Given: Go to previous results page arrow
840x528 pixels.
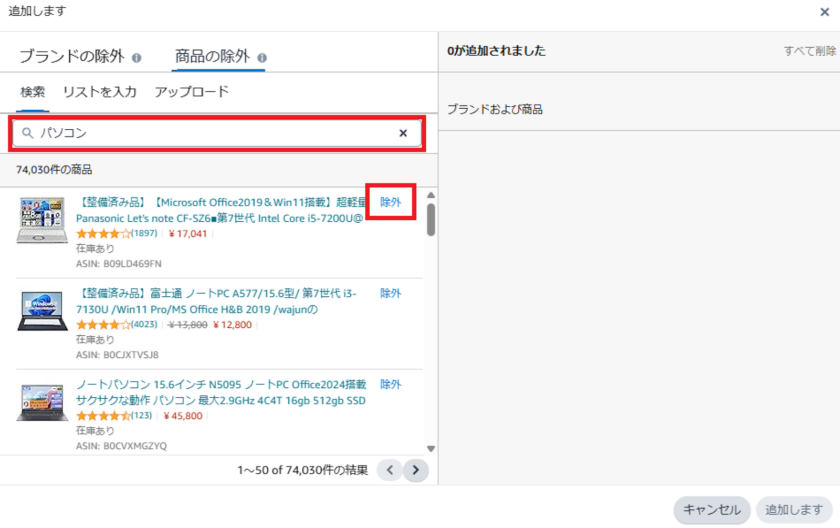Looking at the screenshot, I should point(390,469).
